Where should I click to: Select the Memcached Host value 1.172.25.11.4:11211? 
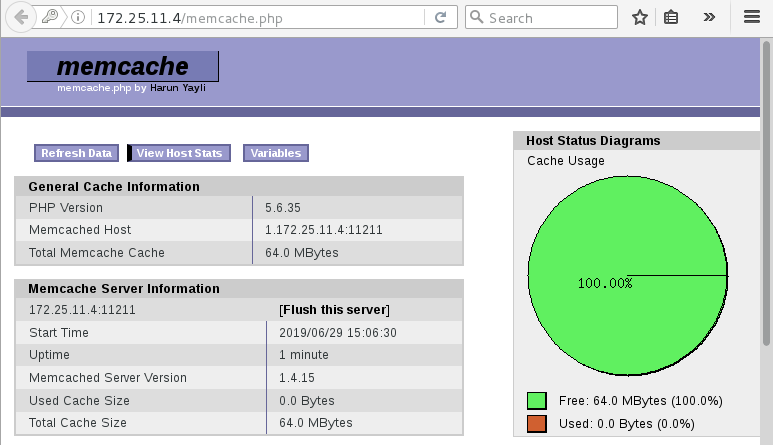324,230
